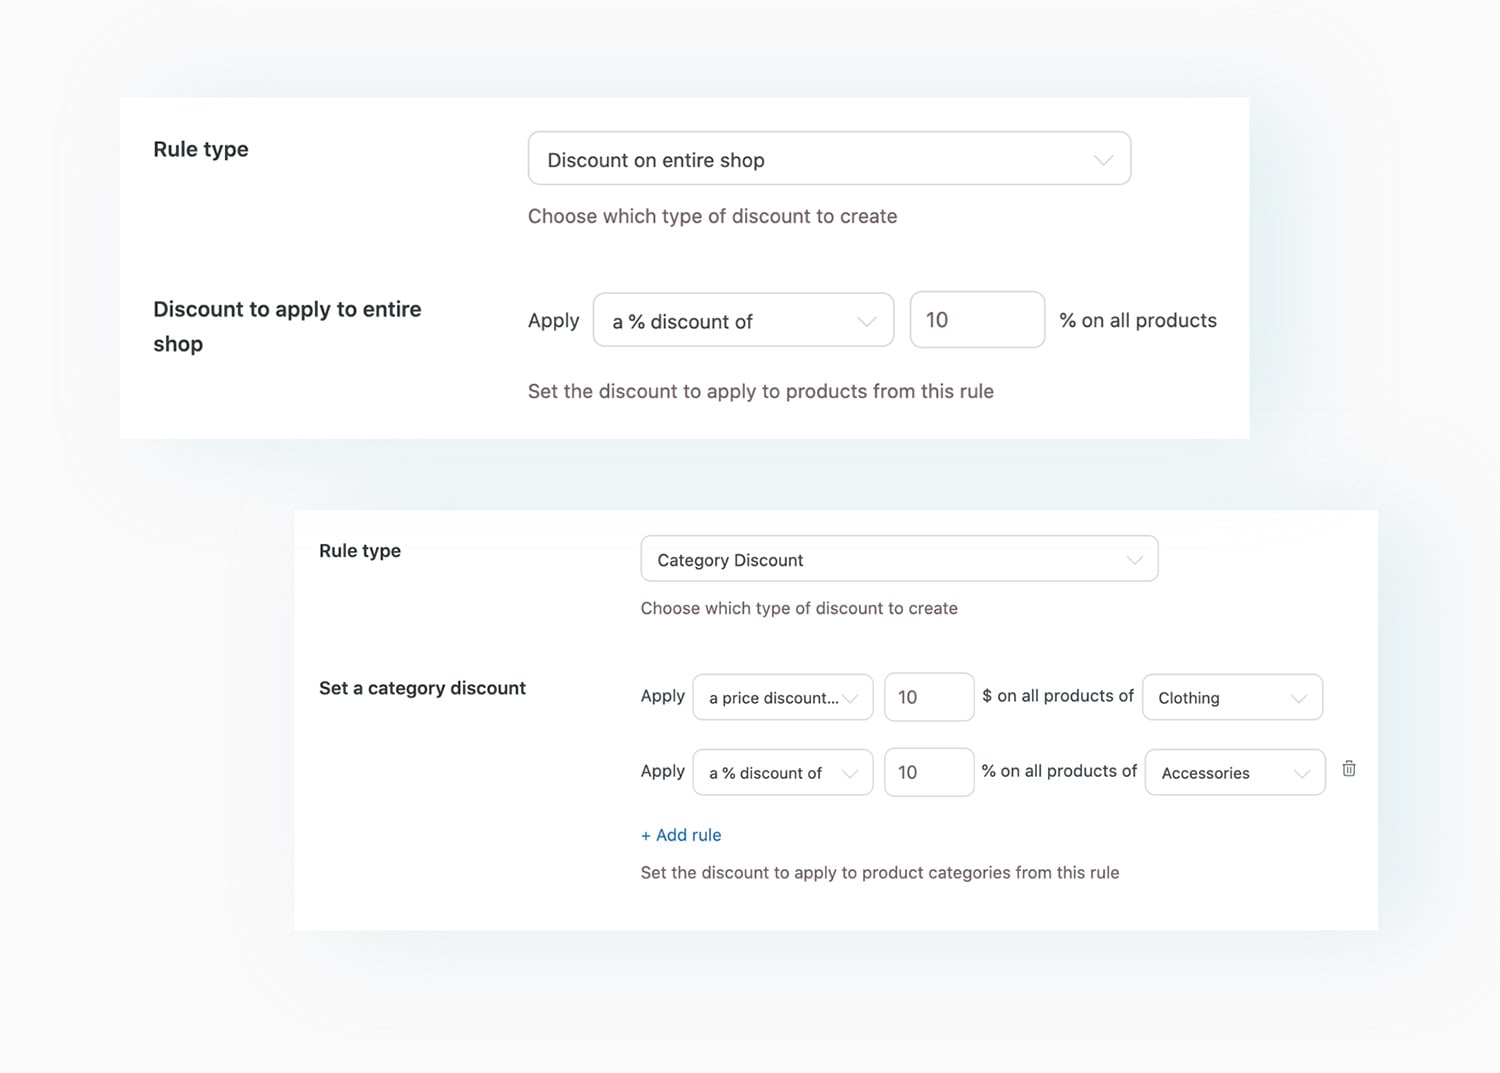Viewport: 1500px width, 1073px height.
Task: Click the percent amount field for Accessories
Action: 928,772
